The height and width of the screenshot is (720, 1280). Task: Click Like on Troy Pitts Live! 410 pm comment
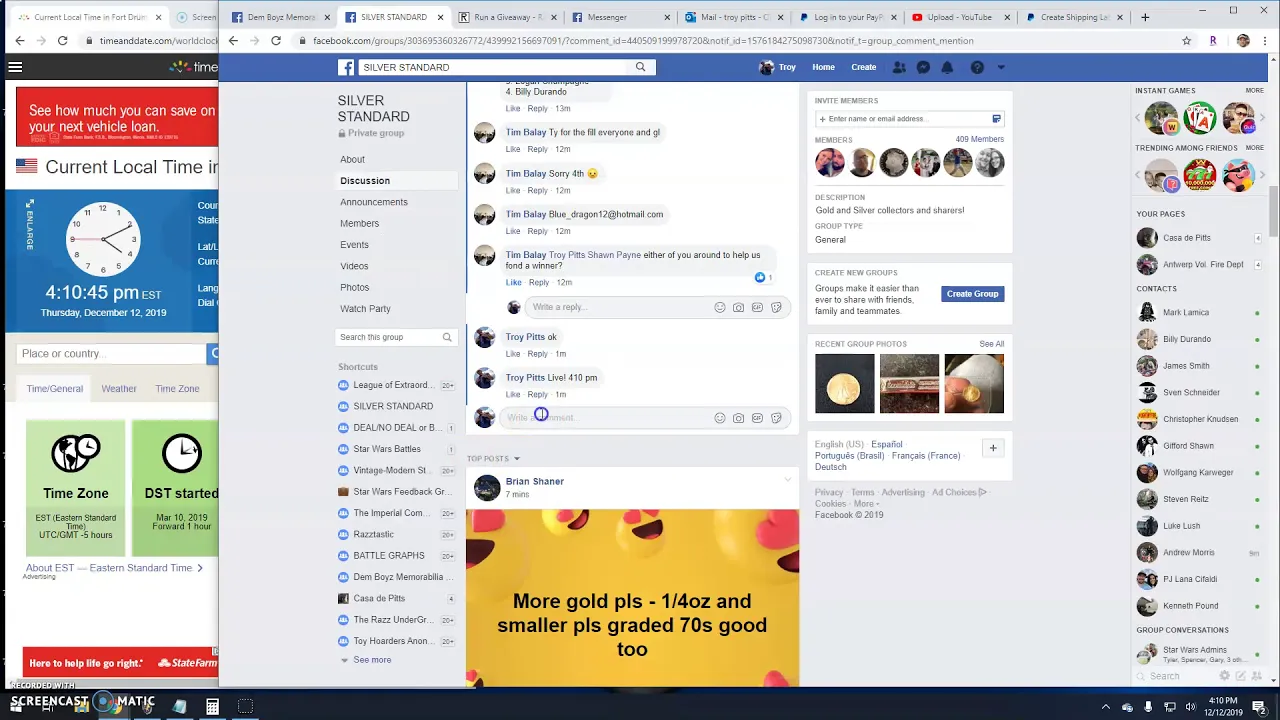click(513, 394)
